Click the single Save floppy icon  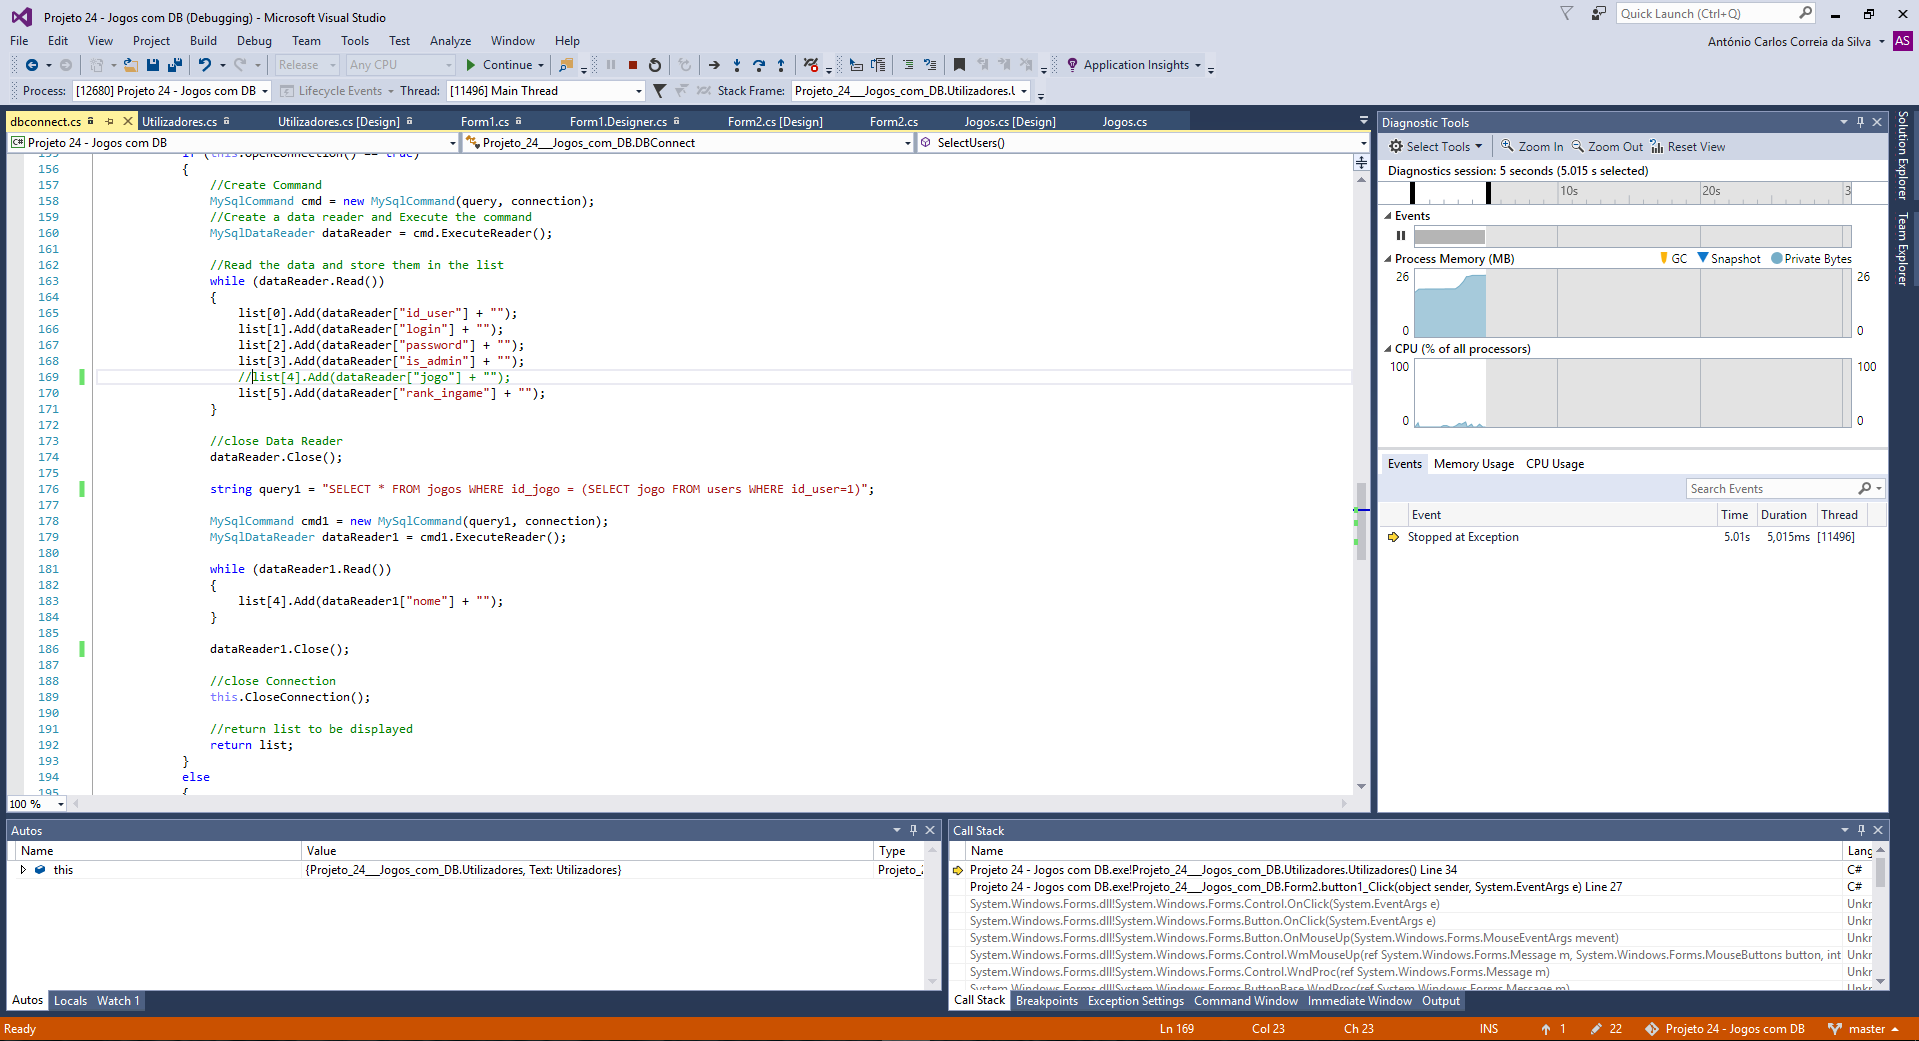tap(153, 65)
